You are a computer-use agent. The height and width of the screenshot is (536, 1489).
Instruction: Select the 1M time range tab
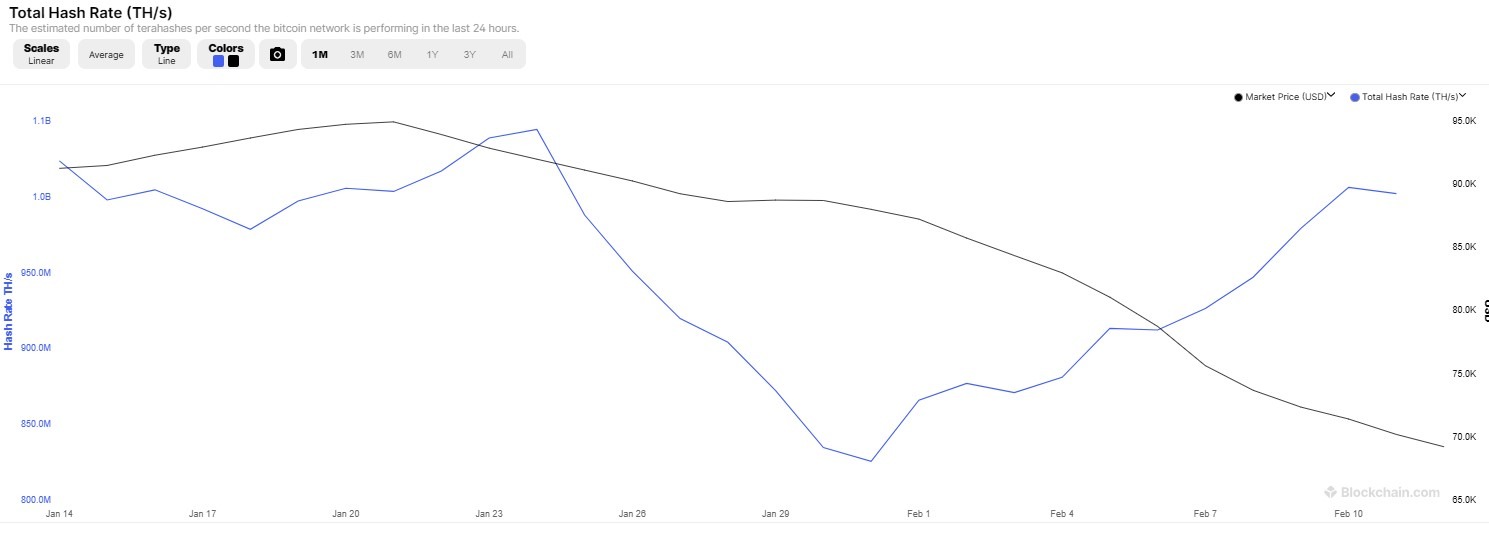coord(320,55)
